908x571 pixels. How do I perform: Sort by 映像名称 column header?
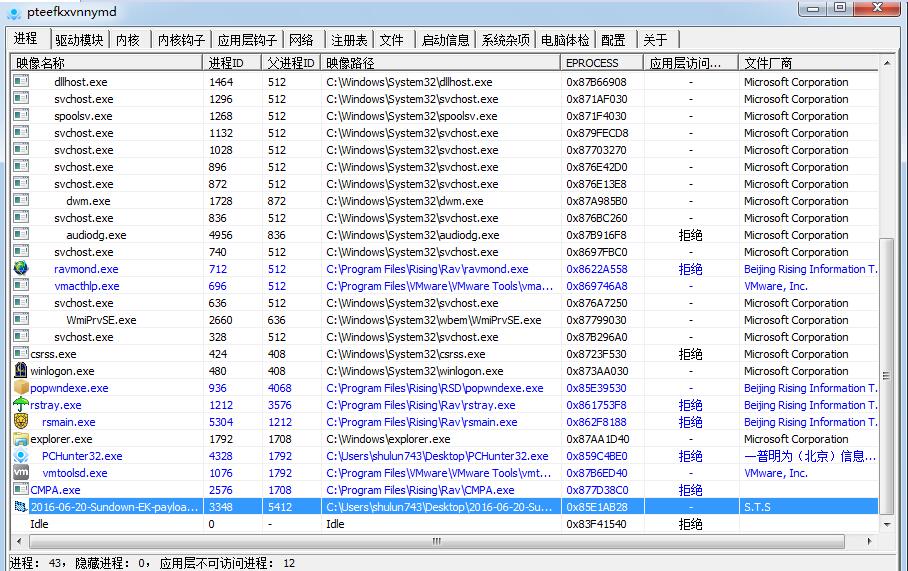[107, 63]
